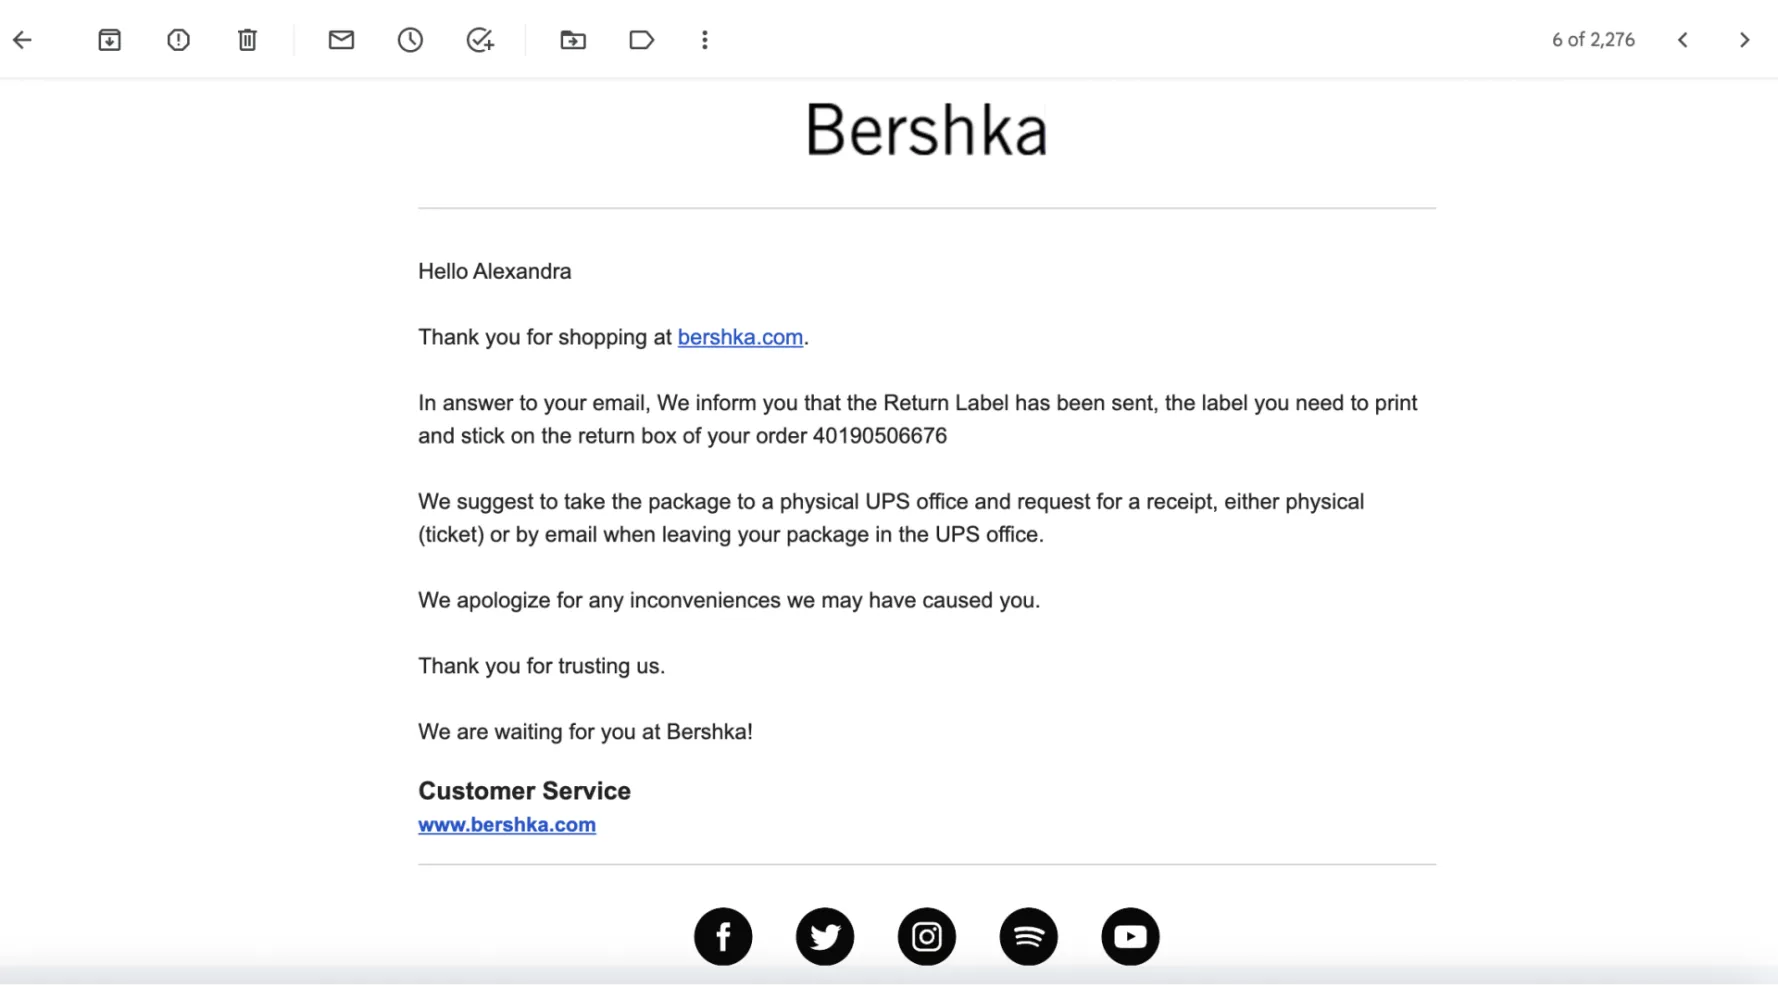Snooze this email
Image resolution: width=1778 pixels, height=1000 pixels.
[410, 40]
